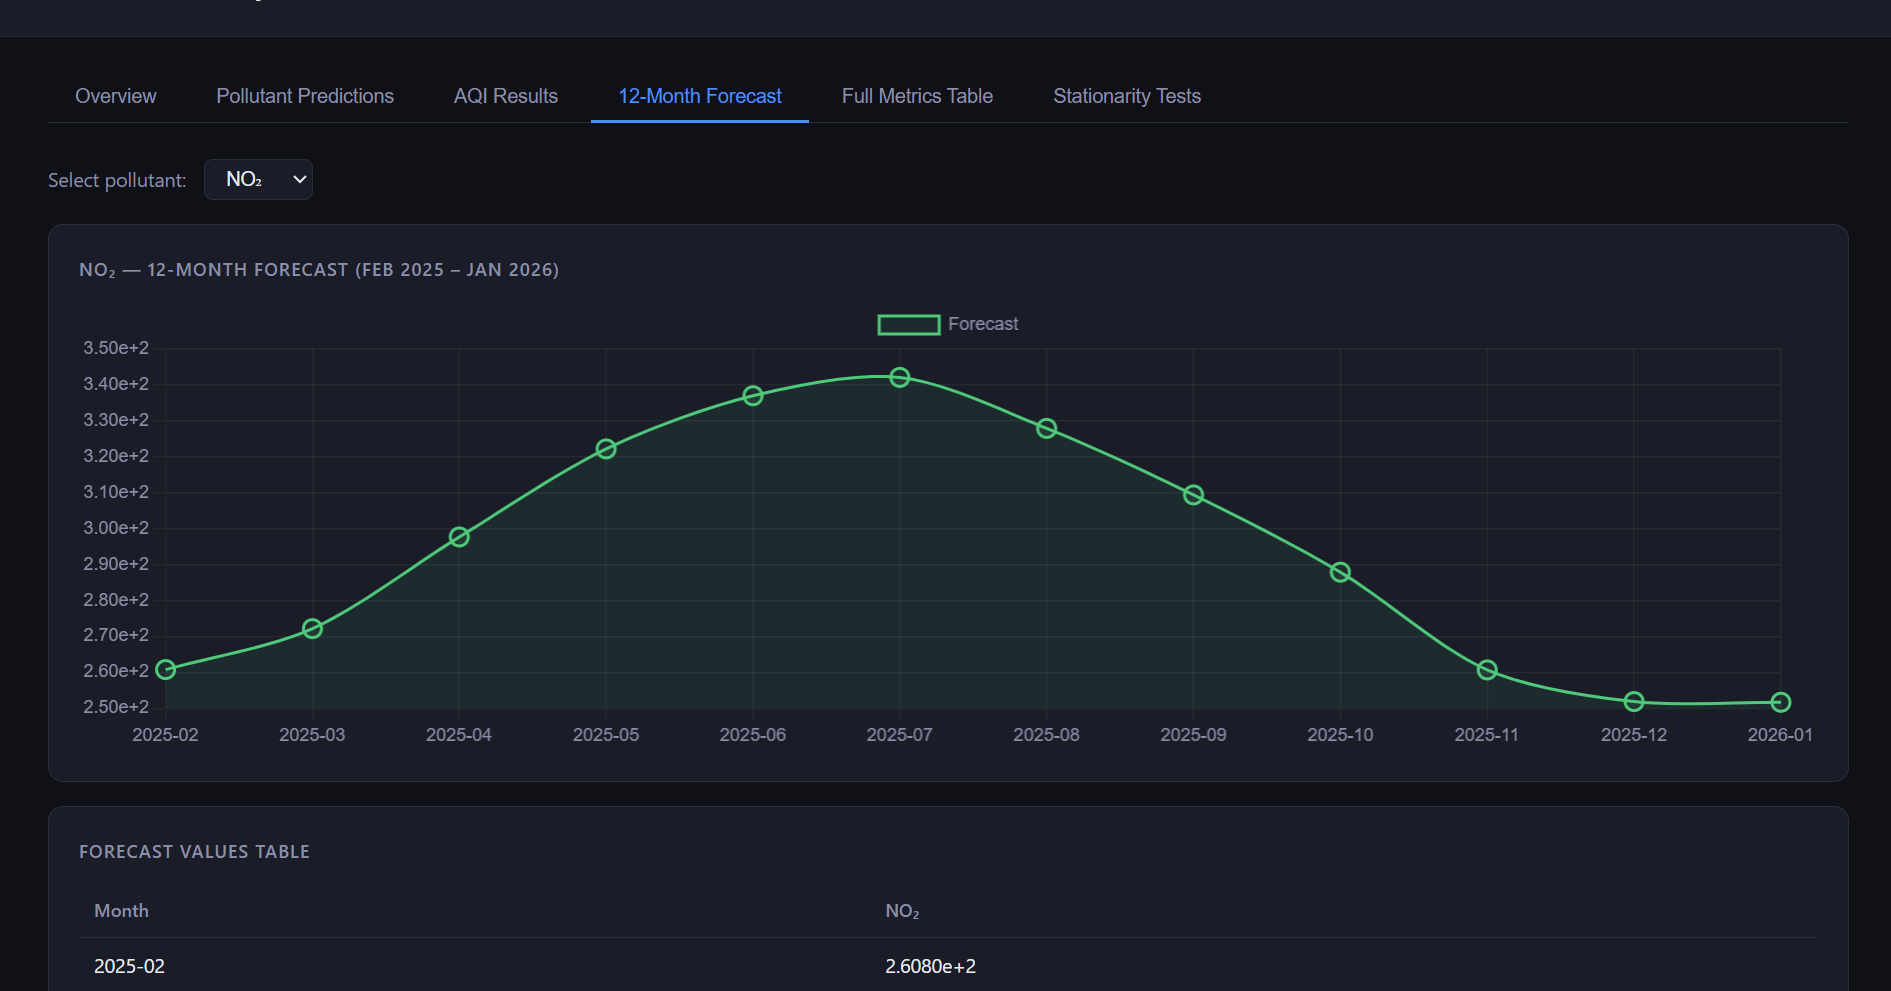The height and width of the screenshot is (991, 1891).
Task: Click the 2026-01 x-axis label
Action: (x=1780, y=735)
